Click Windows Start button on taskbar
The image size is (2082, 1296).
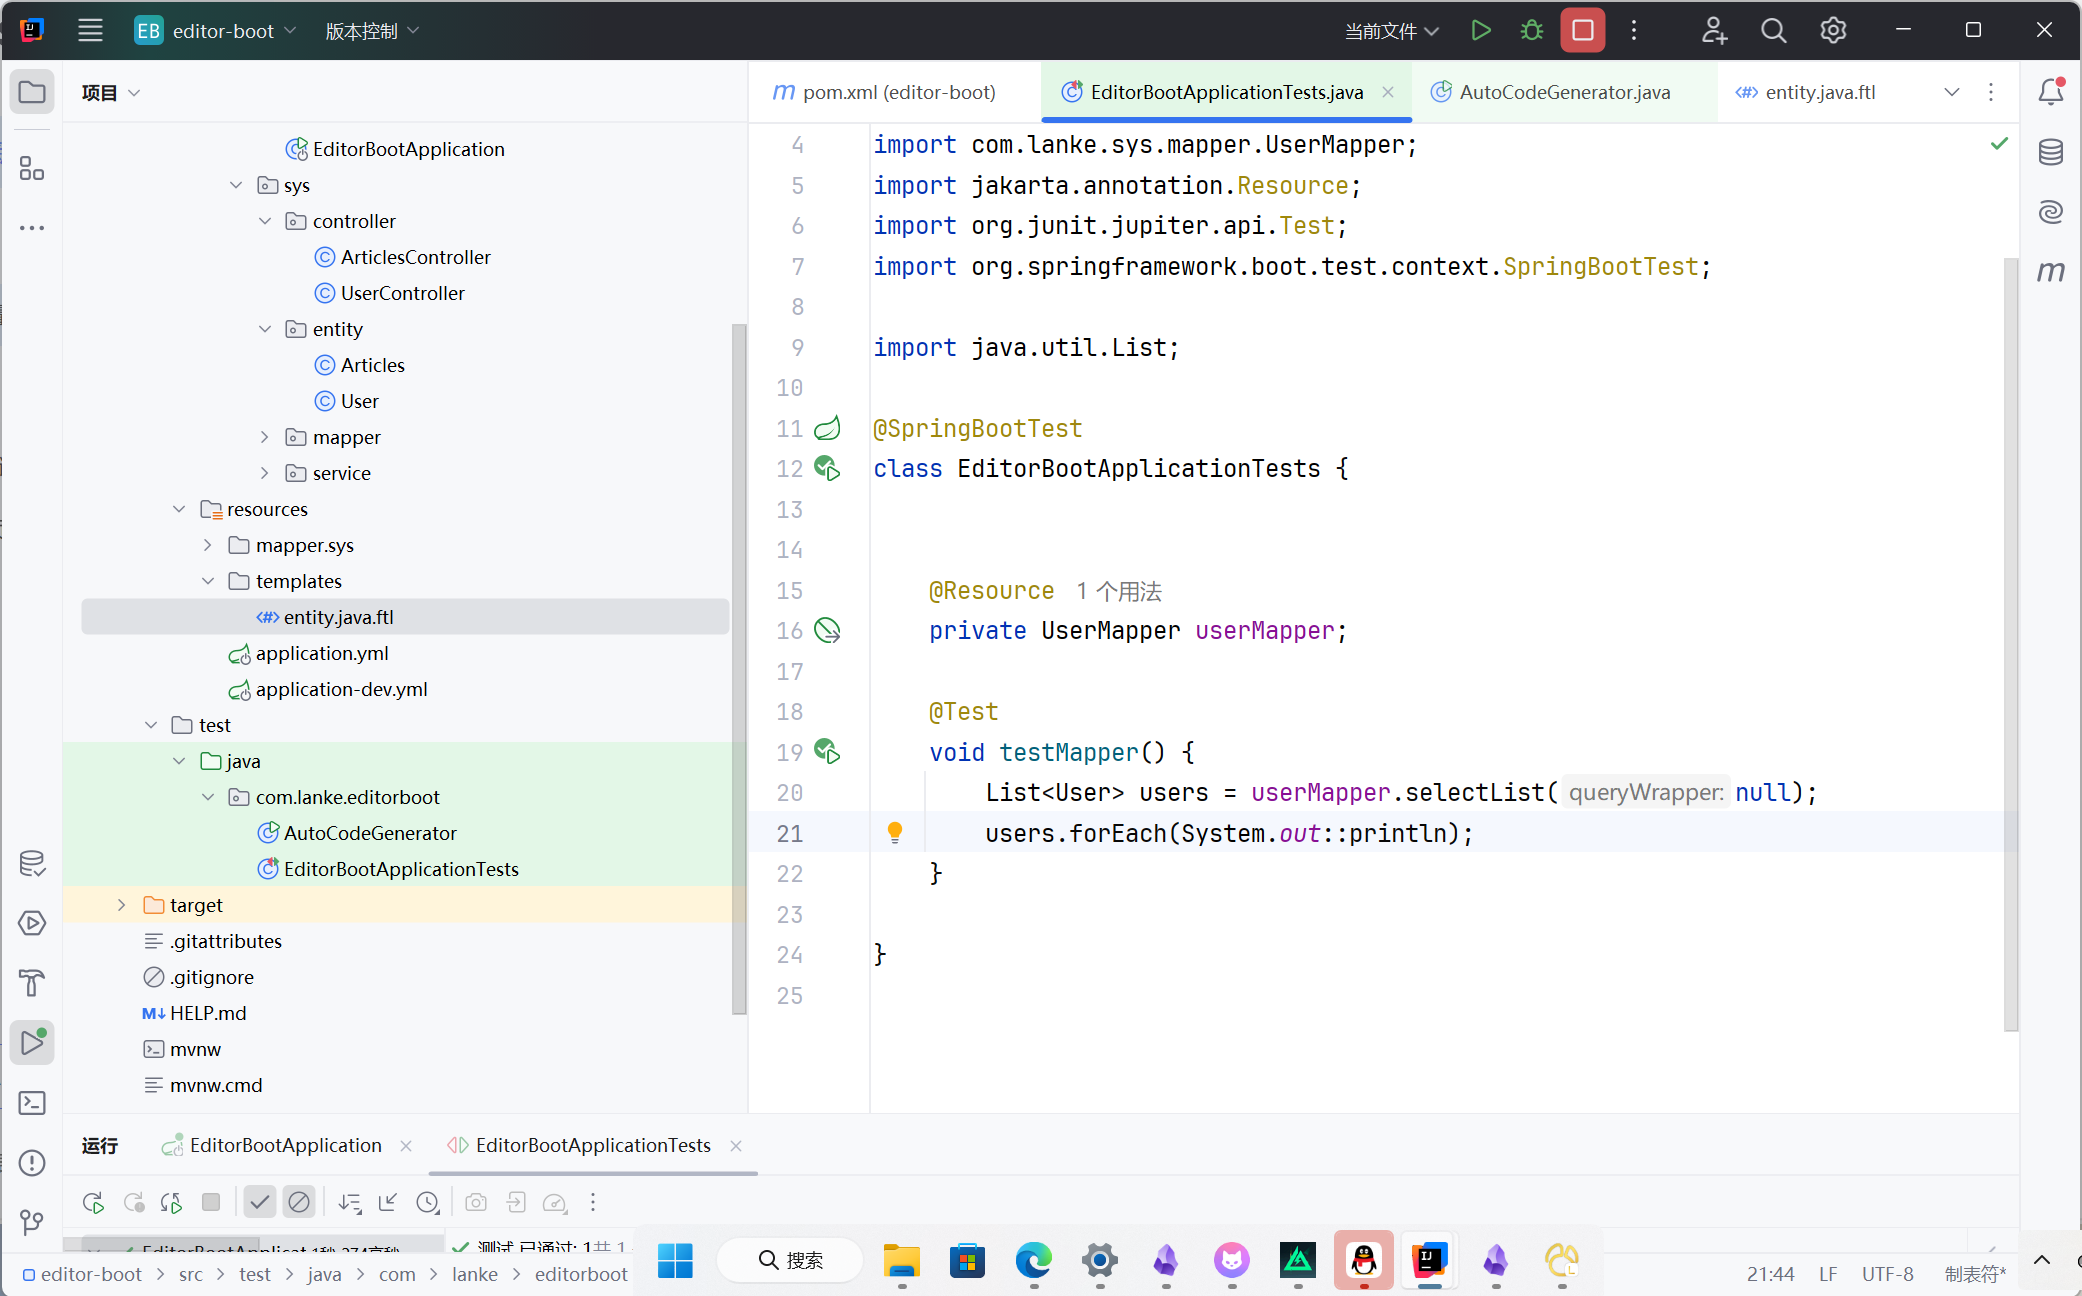(x=675, y=1260)
